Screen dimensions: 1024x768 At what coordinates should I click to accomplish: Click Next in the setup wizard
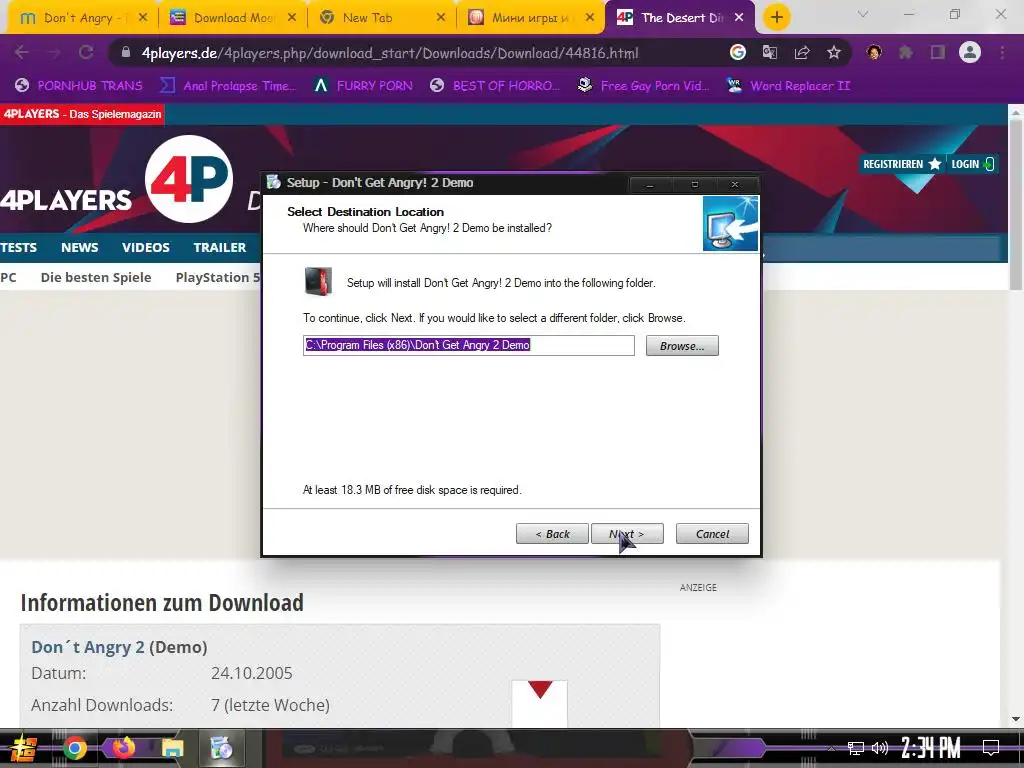tap(627, 534)
